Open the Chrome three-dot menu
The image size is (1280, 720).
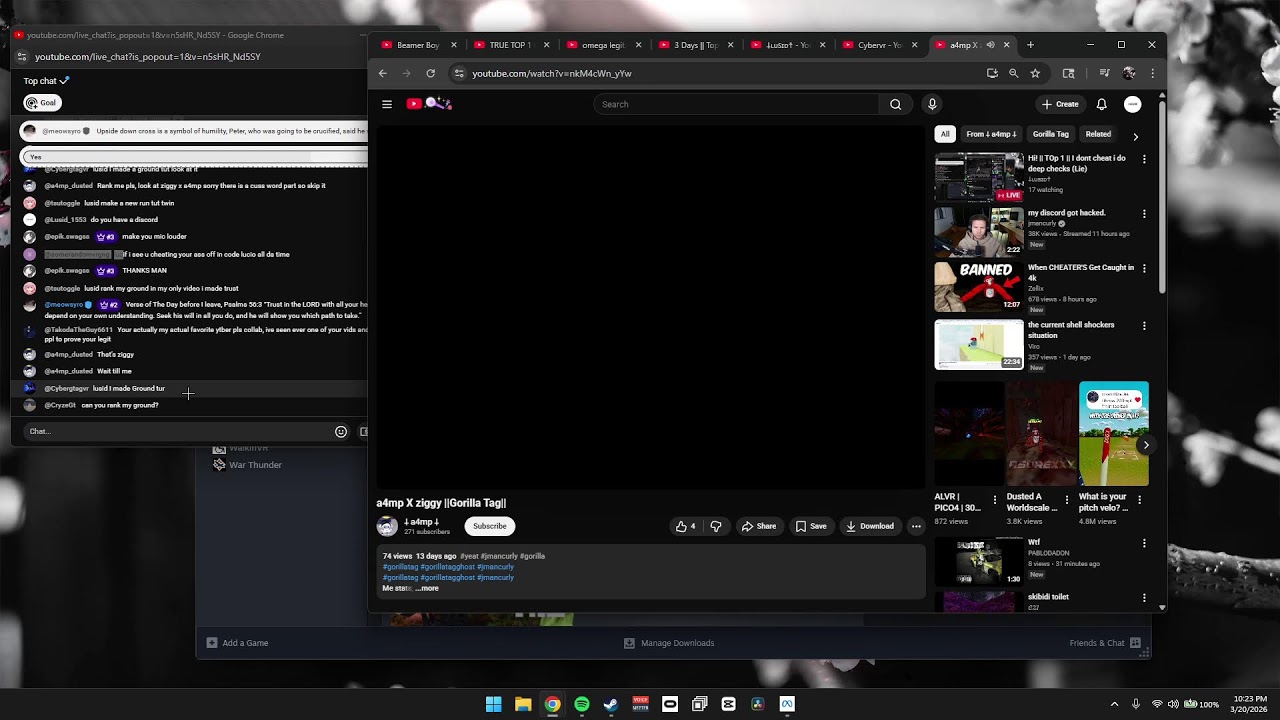pos(1152,73)
